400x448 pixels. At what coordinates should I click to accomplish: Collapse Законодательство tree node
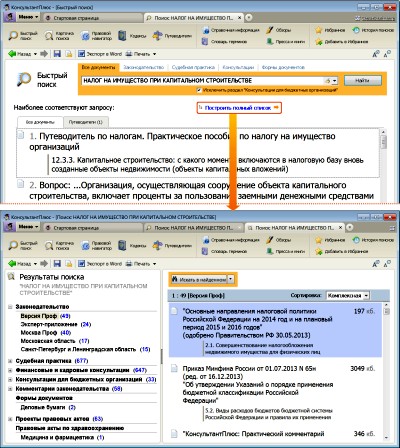(x=10, y=307)
